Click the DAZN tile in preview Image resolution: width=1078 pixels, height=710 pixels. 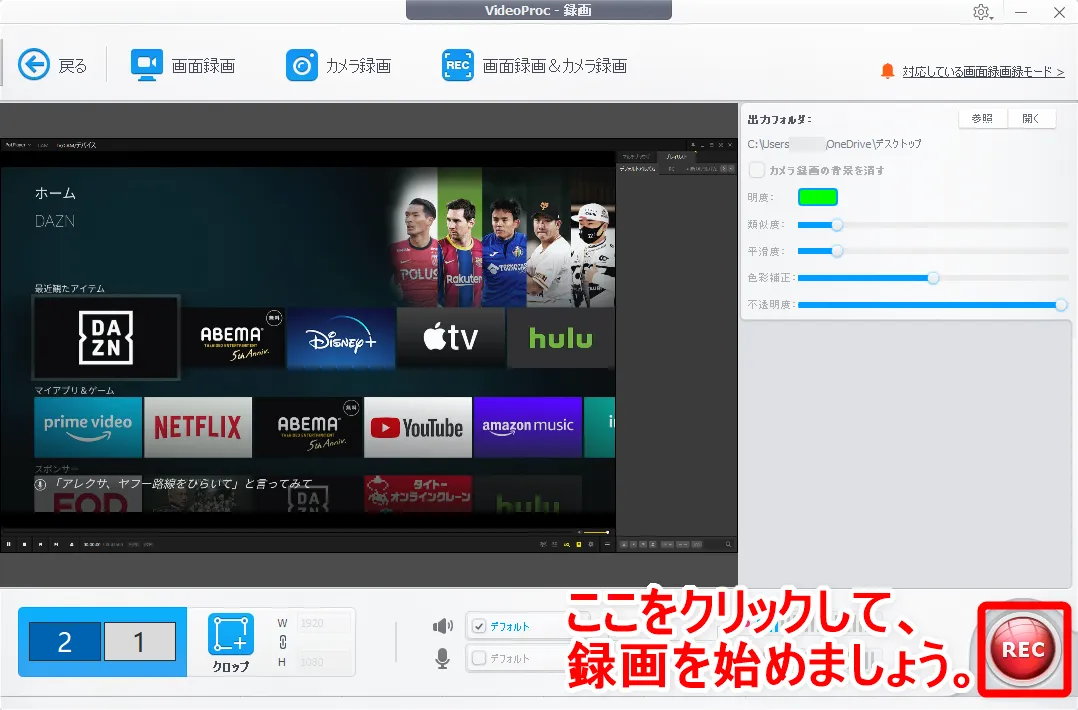pos(106,337)
